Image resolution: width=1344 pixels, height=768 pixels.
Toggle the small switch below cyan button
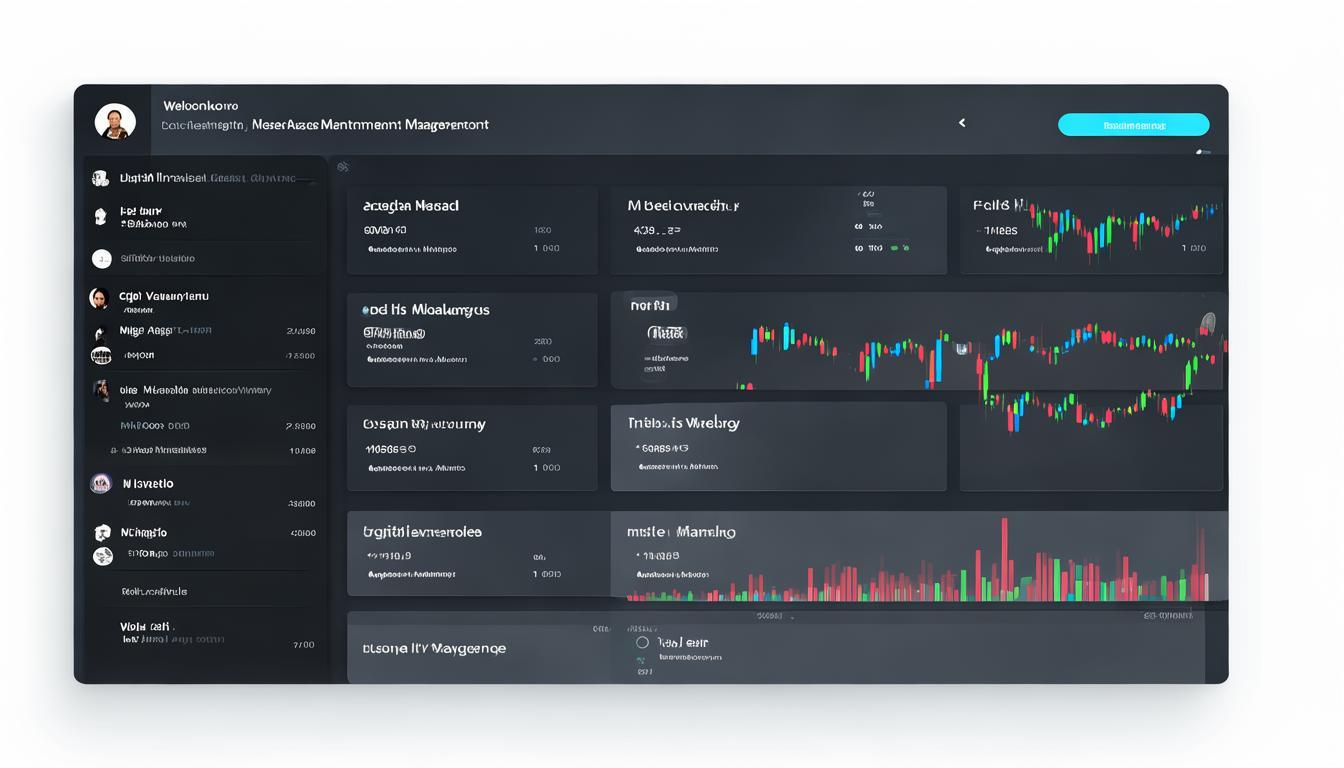1203,152
